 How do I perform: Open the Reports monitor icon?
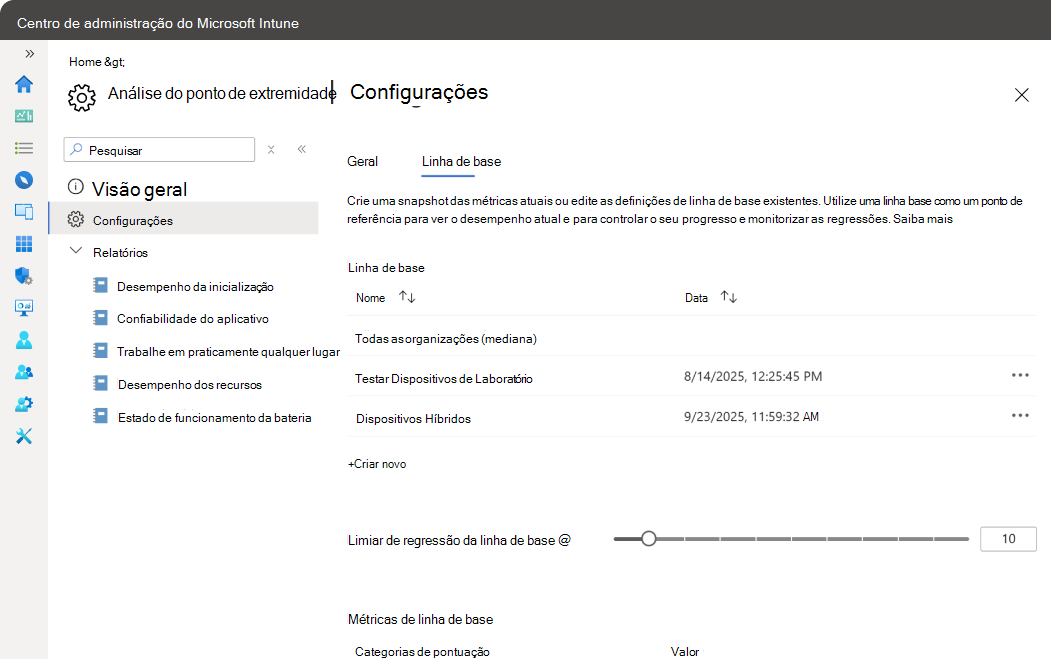click(x=23, y=308)
